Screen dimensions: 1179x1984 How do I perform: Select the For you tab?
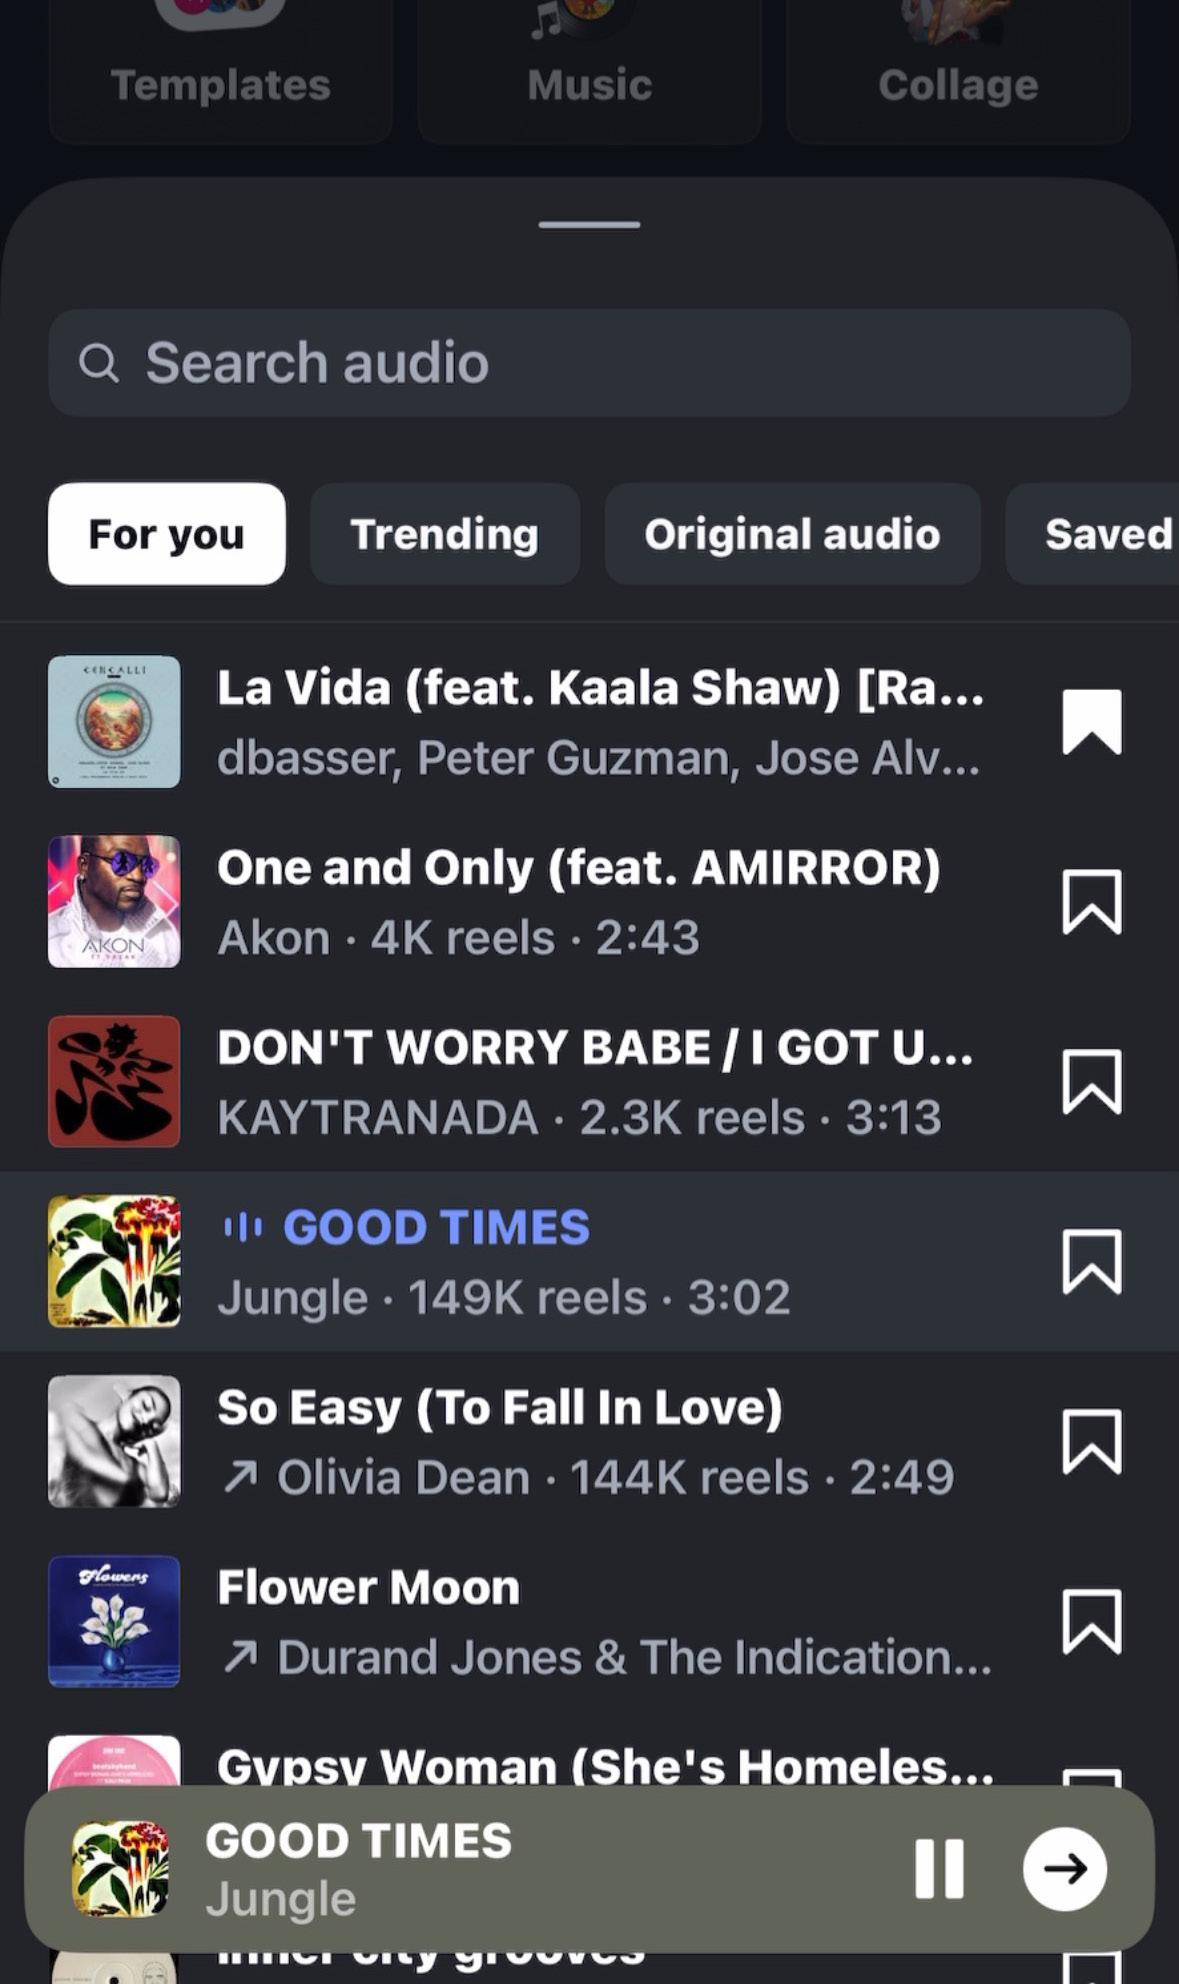(167, 534)
